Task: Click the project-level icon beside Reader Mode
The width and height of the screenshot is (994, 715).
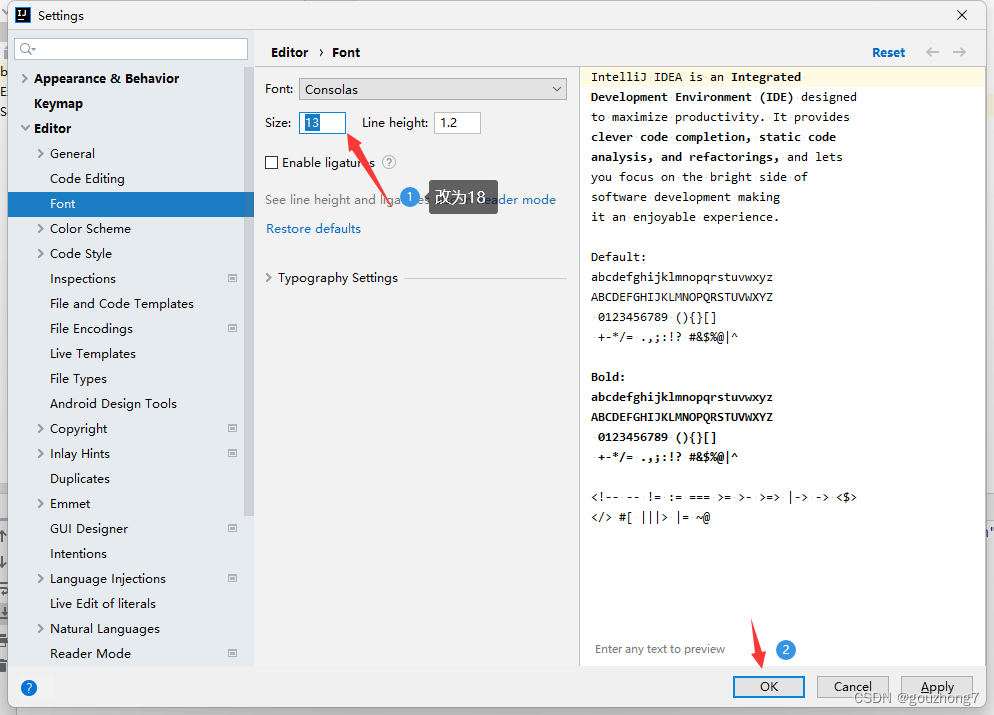Action: (233, 653)
